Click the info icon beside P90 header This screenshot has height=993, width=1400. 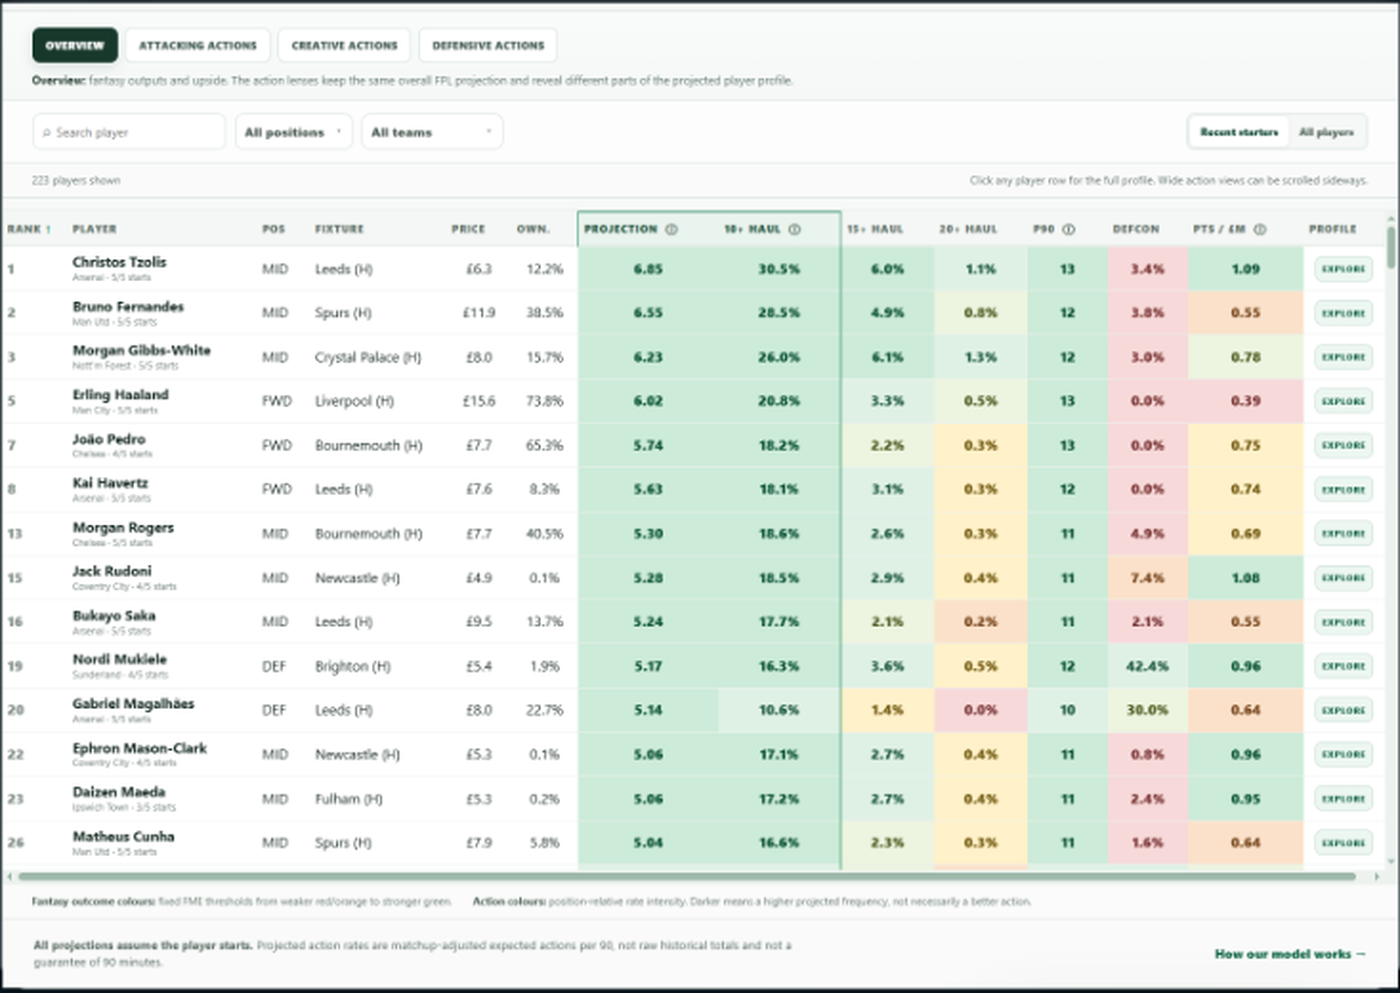(x=1068, y=229)
